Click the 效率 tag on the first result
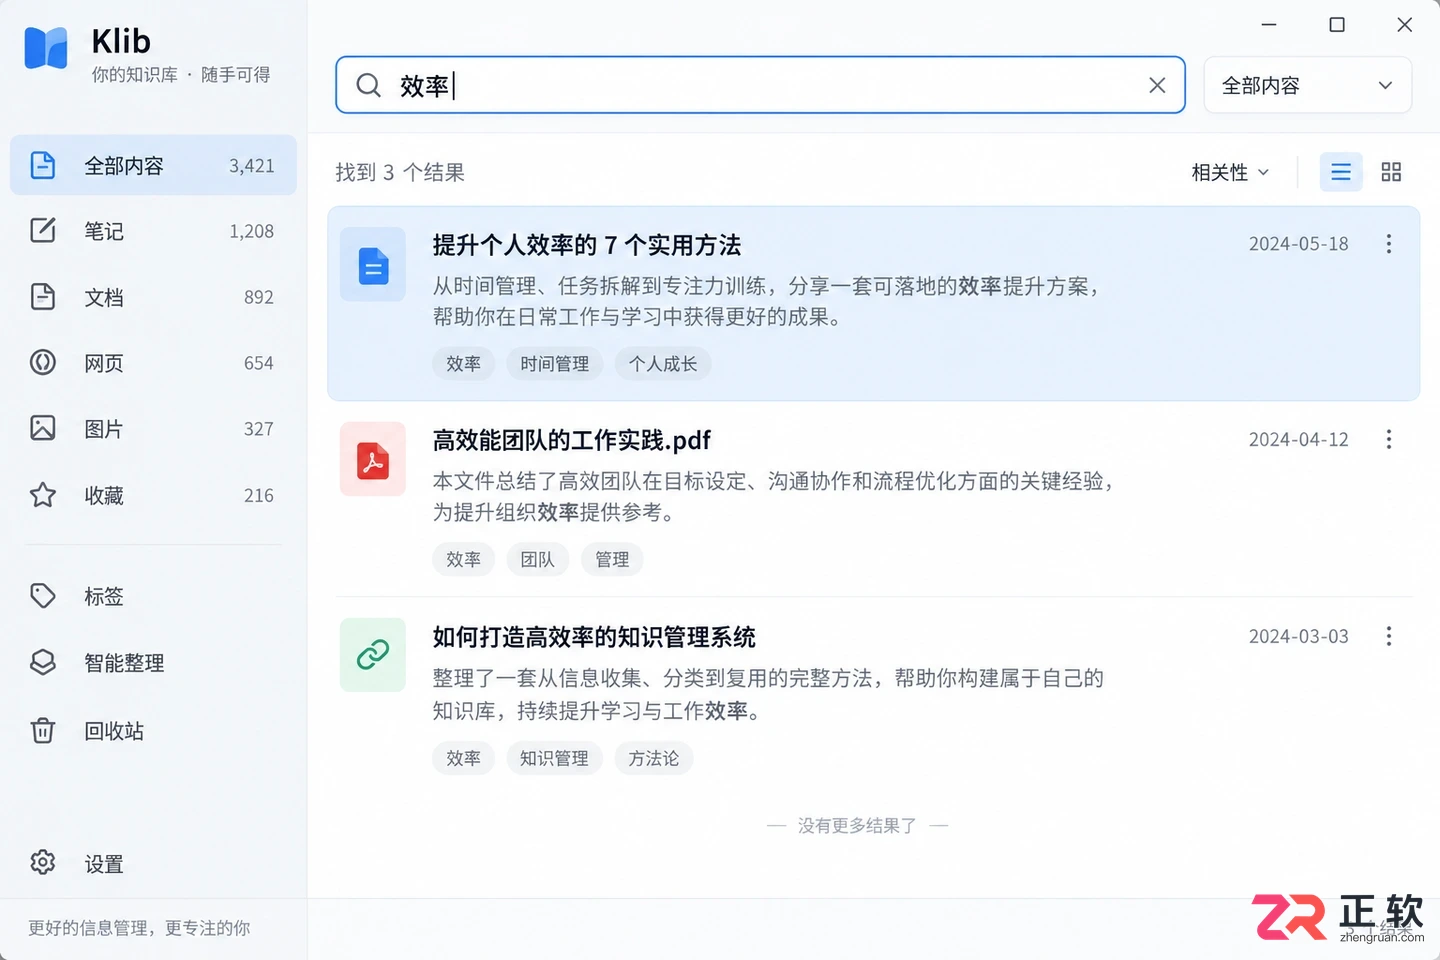1440x960 pixels. 463,364
